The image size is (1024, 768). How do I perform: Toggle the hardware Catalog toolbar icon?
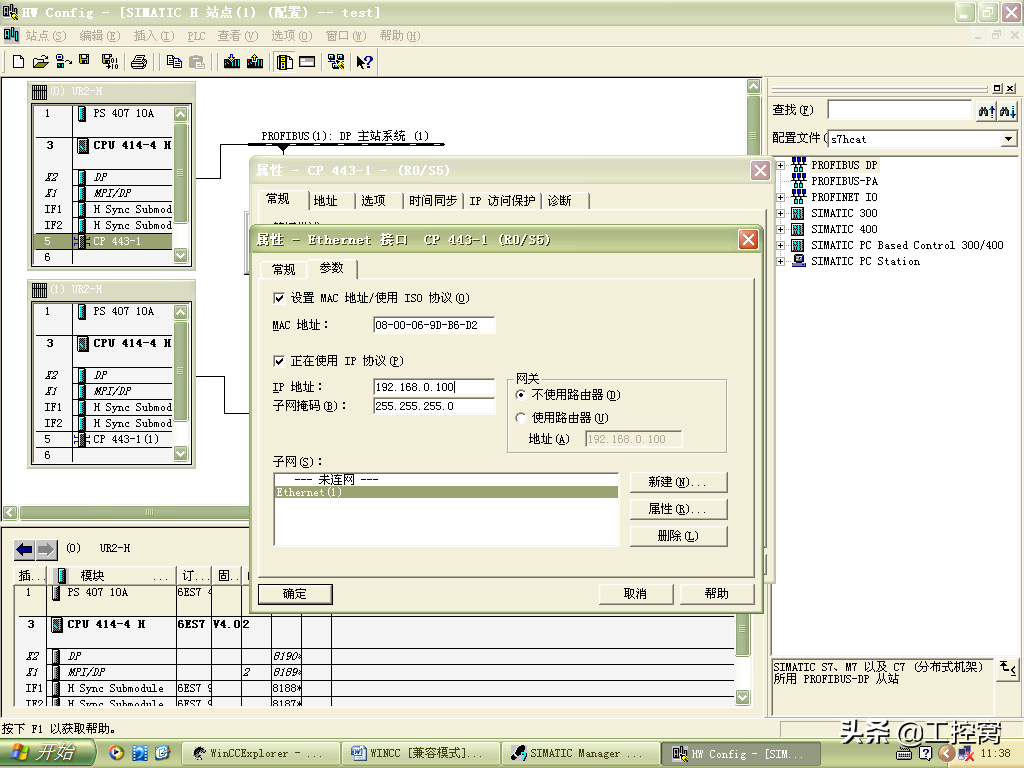click(285, 62)
